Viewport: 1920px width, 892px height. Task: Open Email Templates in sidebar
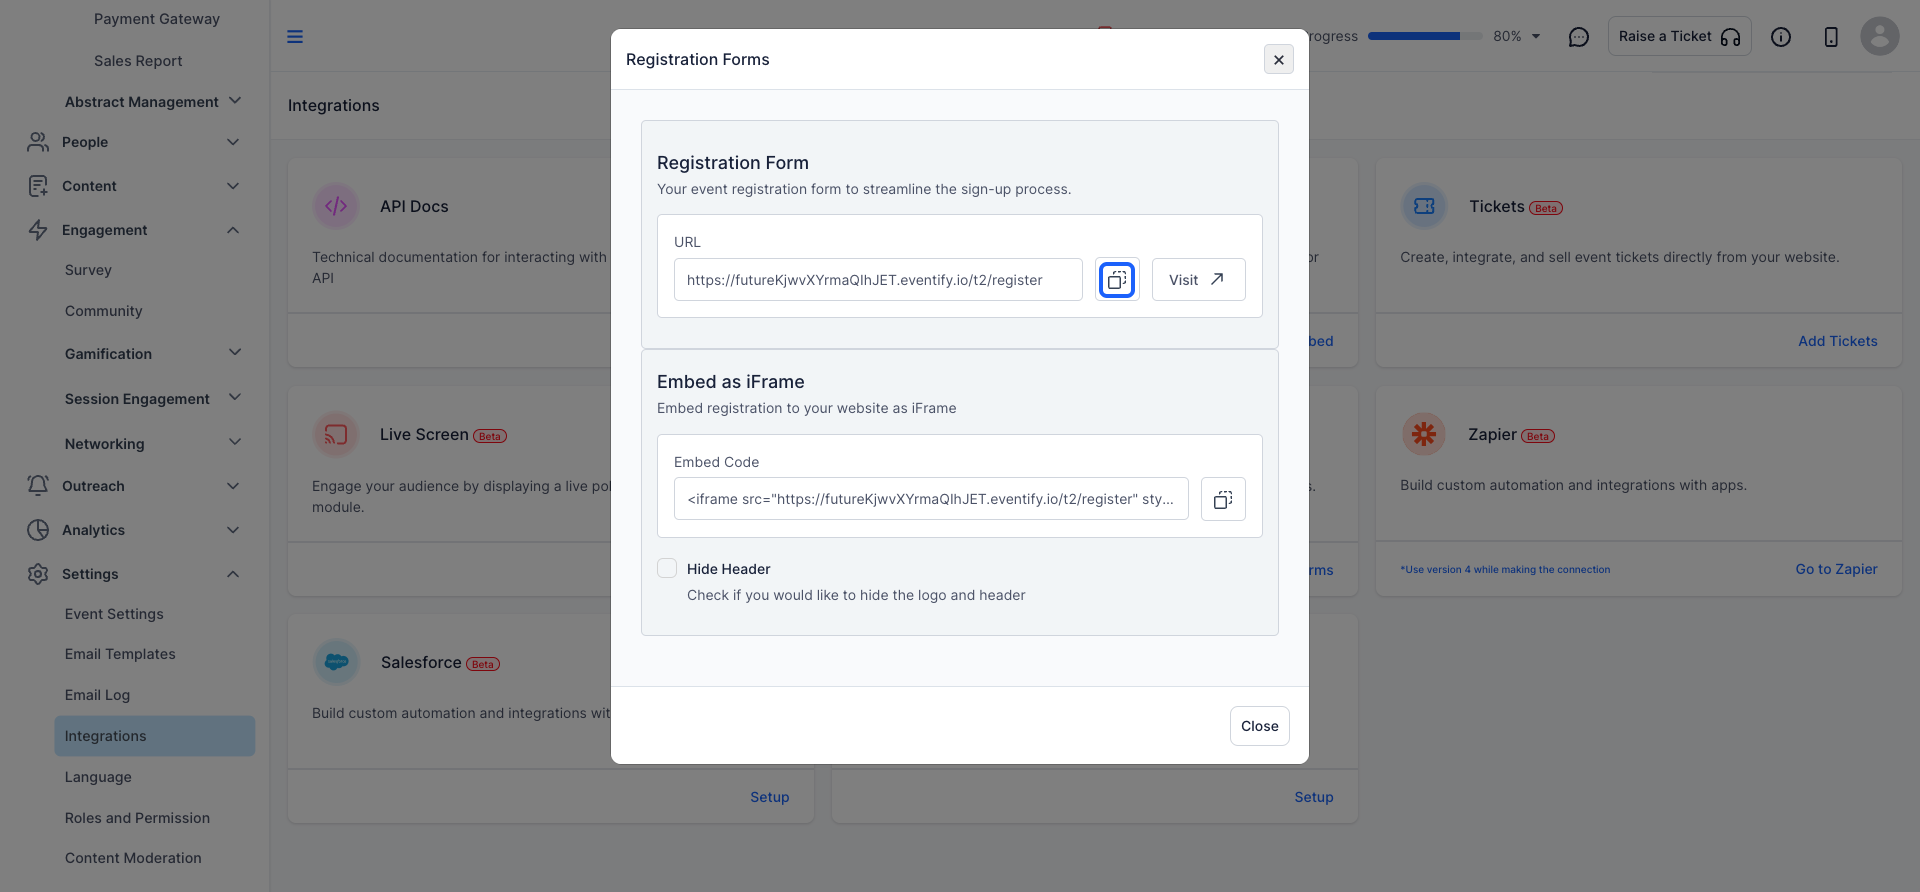click(x=120, y=654)
